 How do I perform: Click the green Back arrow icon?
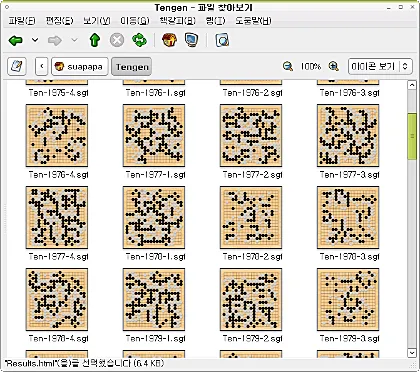coord(16,41)
